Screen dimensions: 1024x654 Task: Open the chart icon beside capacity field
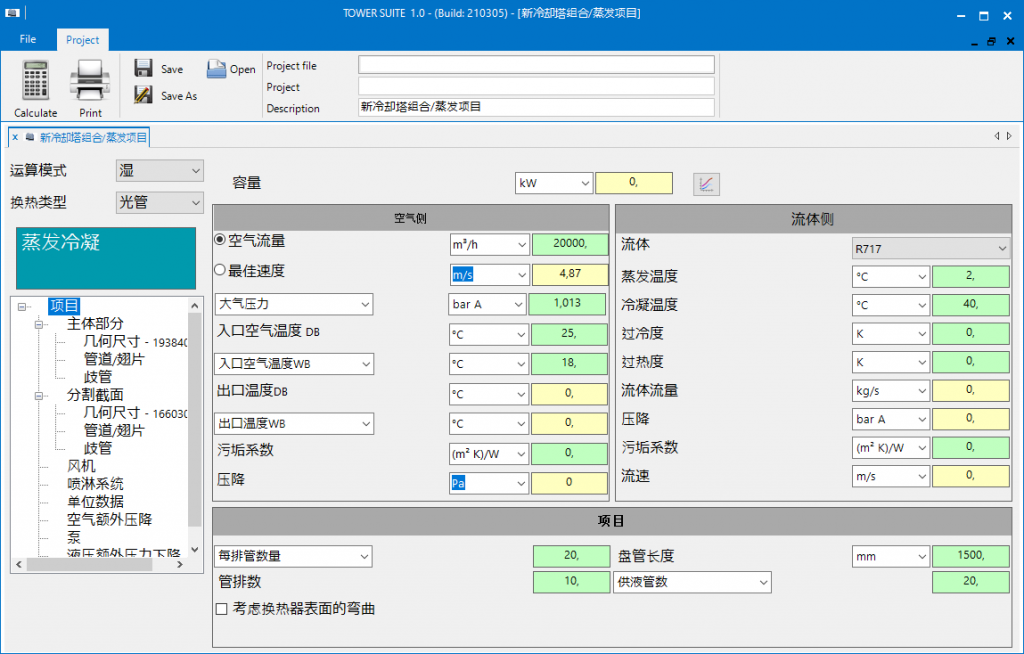(706, 184)
